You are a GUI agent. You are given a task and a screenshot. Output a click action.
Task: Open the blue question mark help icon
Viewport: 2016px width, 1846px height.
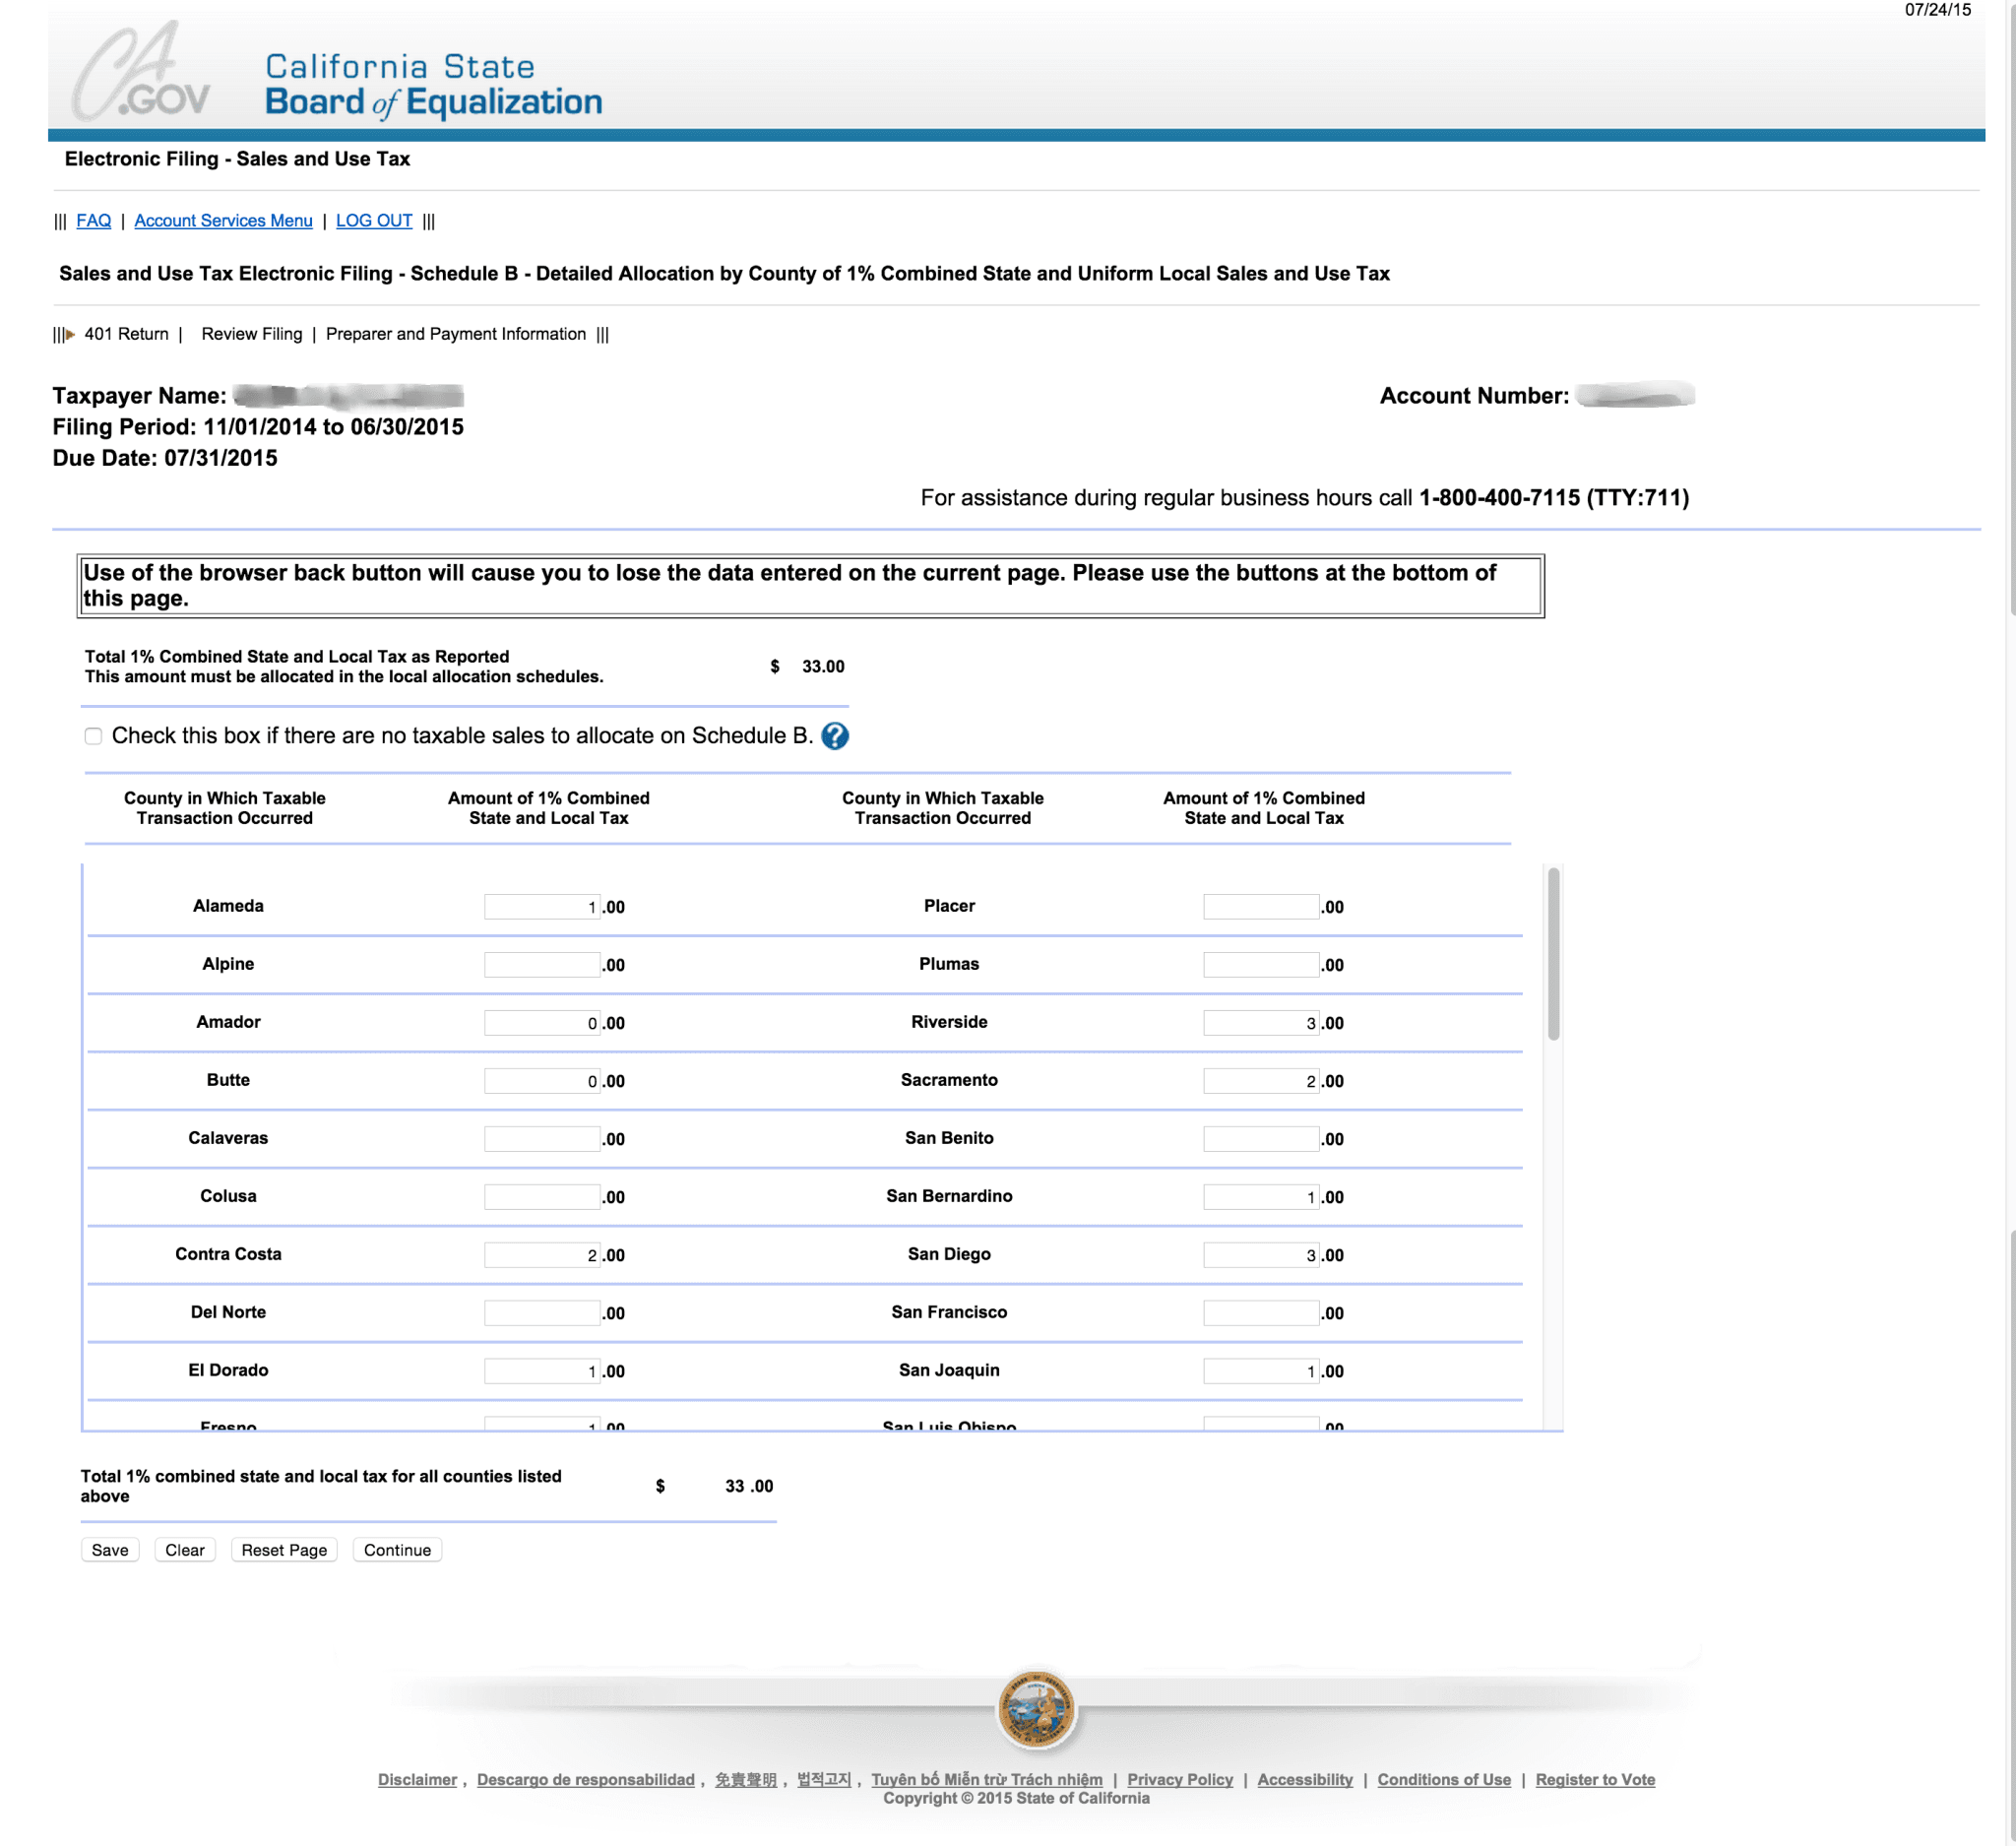pyautogui.click(x=835, y=736)
